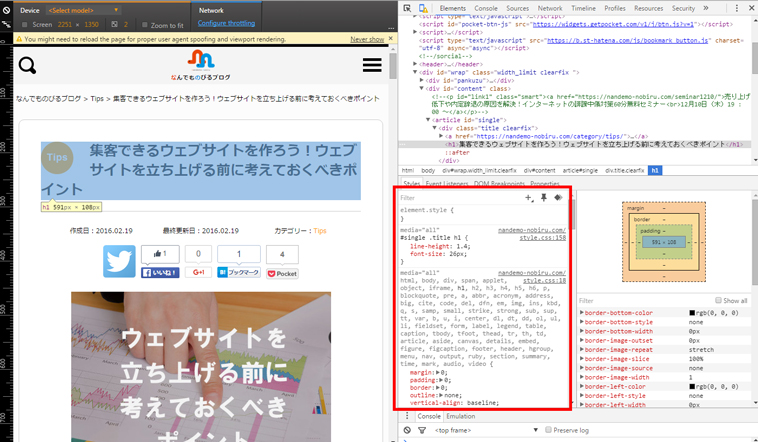Open the Select model device dropdown
The height and width of the screenshot is (442, 758).
tap(83, 10)
